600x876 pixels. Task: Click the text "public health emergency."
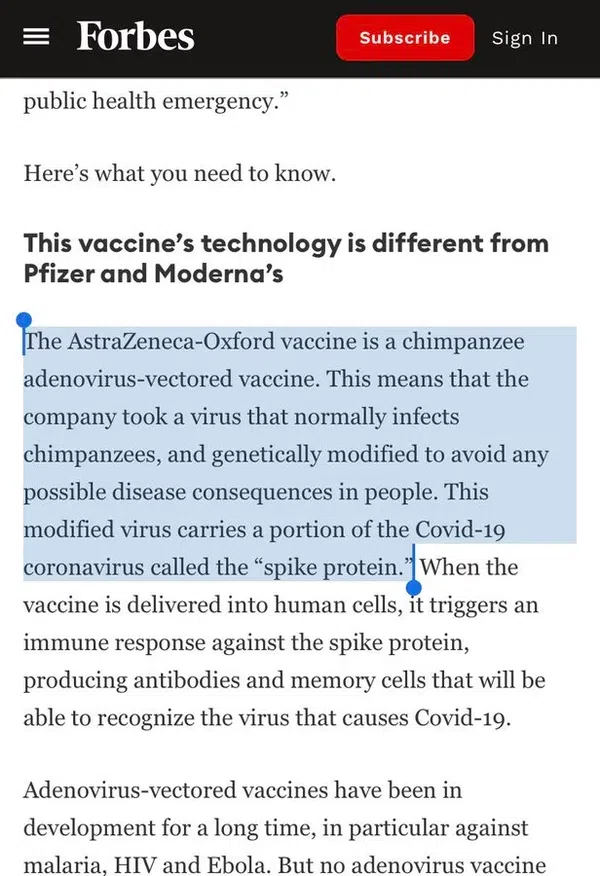pyautogui.click(x=156, y=102)
